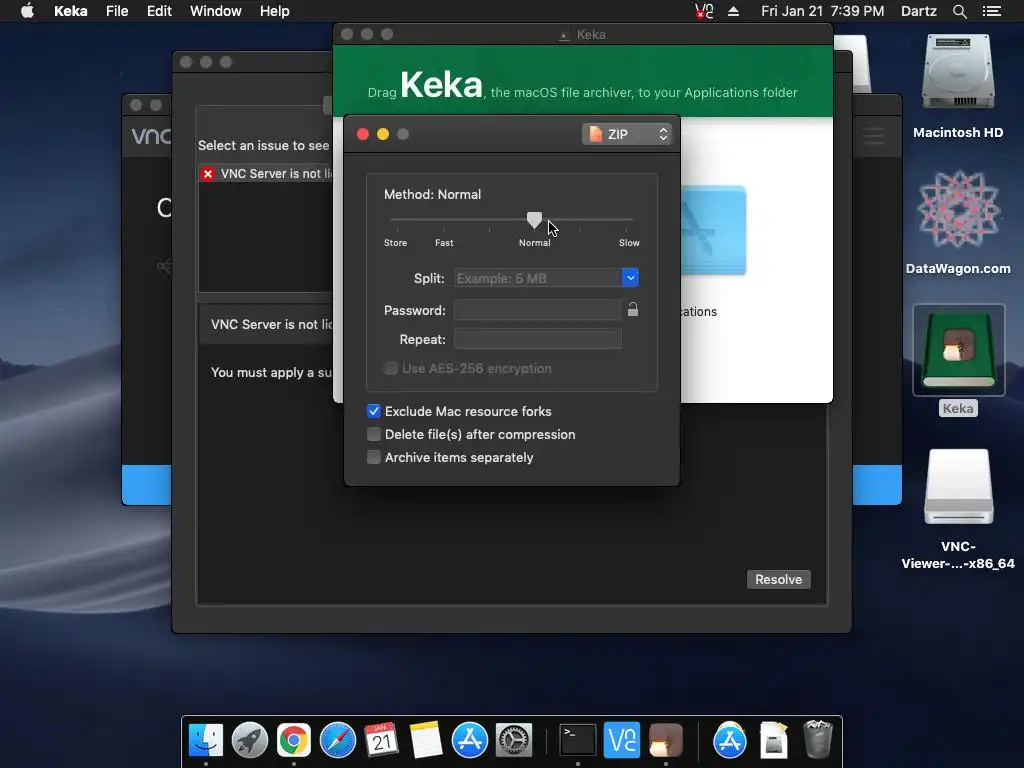The height and width of the screenshot is (768, 1024).
Task: Open the Edit menu
Action: pos(159,11)
